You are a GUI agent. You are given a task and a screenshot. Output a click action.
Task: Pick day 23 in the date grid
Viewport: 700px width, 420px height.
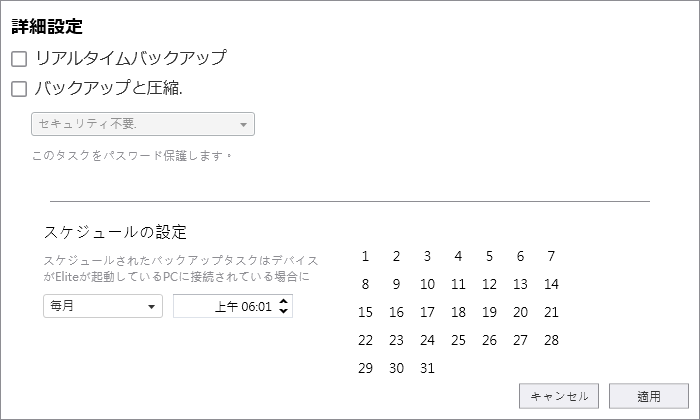[x=396, y=341]
